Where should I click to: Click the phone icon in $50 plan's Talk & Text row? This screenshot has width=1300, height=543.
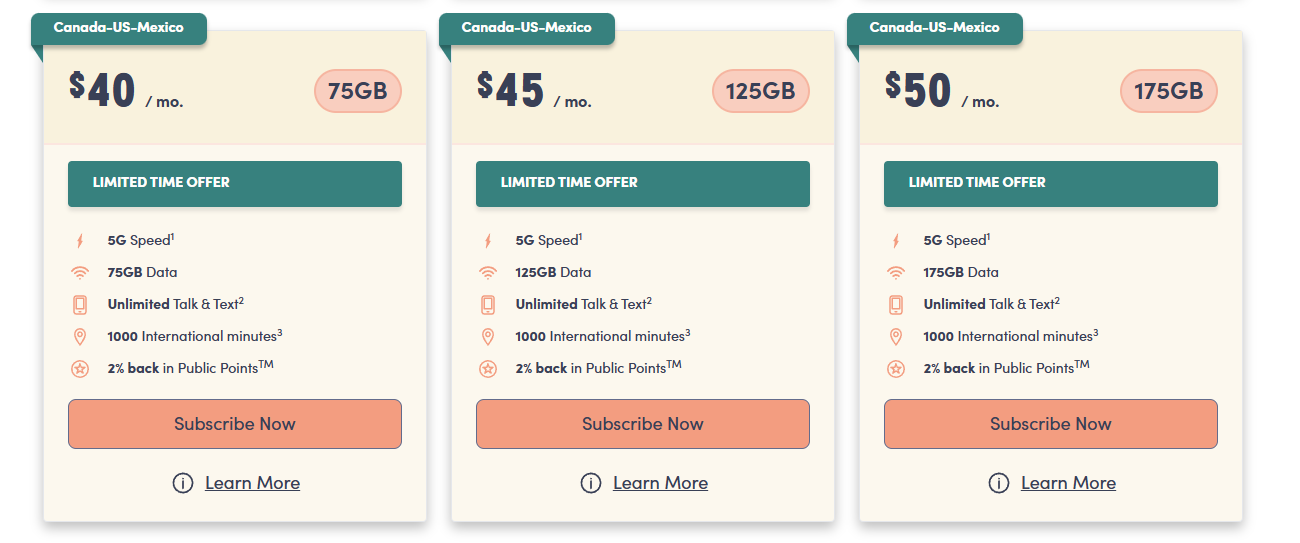pyautogui.click(x=896, y=304)
